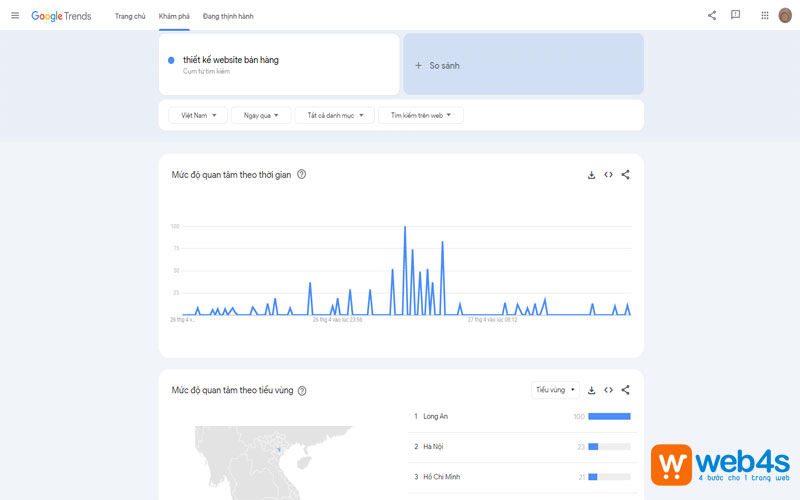Switch to the Trang chủ tab
This screenshot has width=800, height=500.
tap(130, 17)
